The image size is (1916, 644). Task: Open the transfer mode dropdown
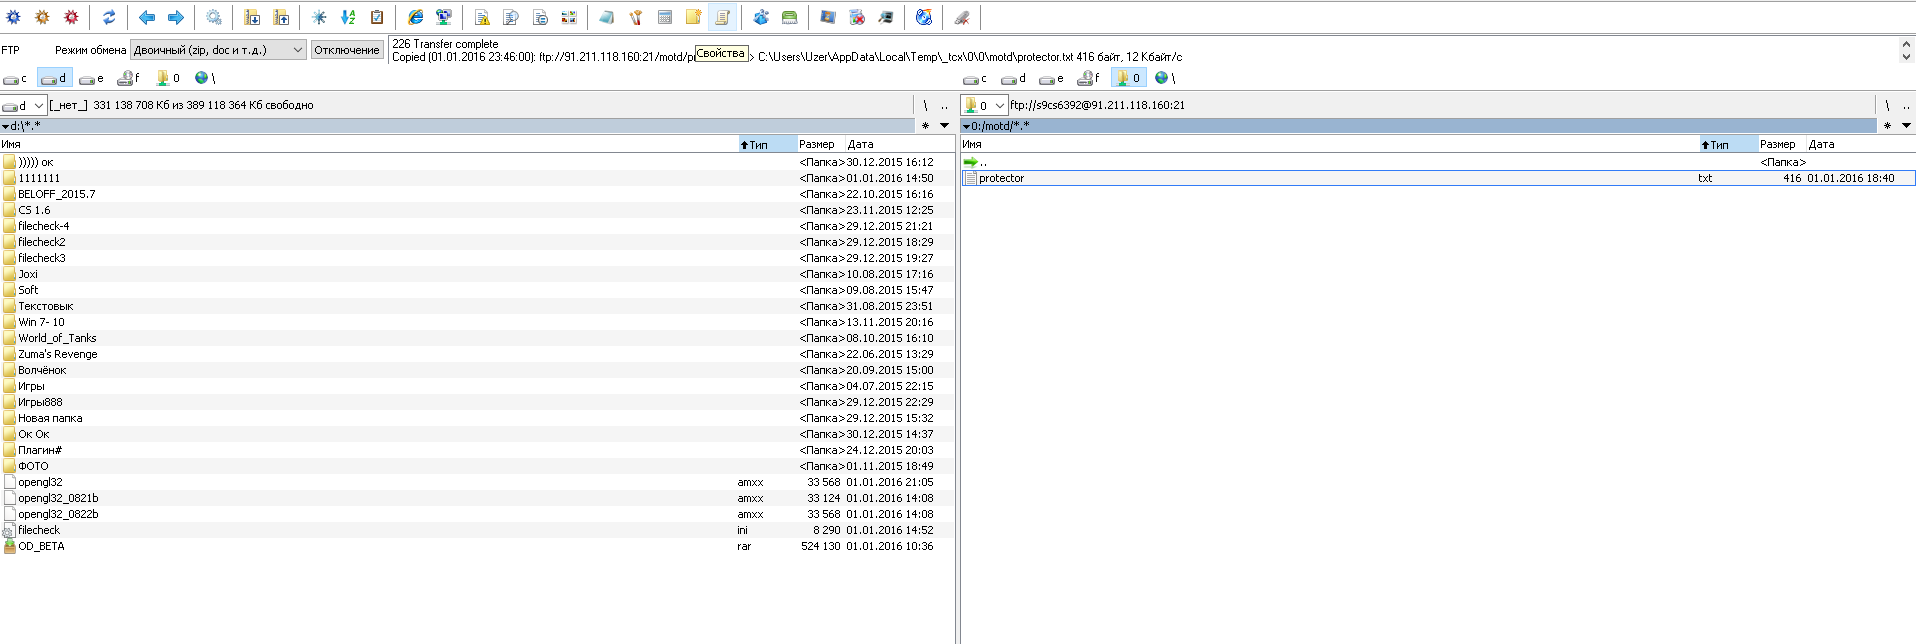[218, 50]
